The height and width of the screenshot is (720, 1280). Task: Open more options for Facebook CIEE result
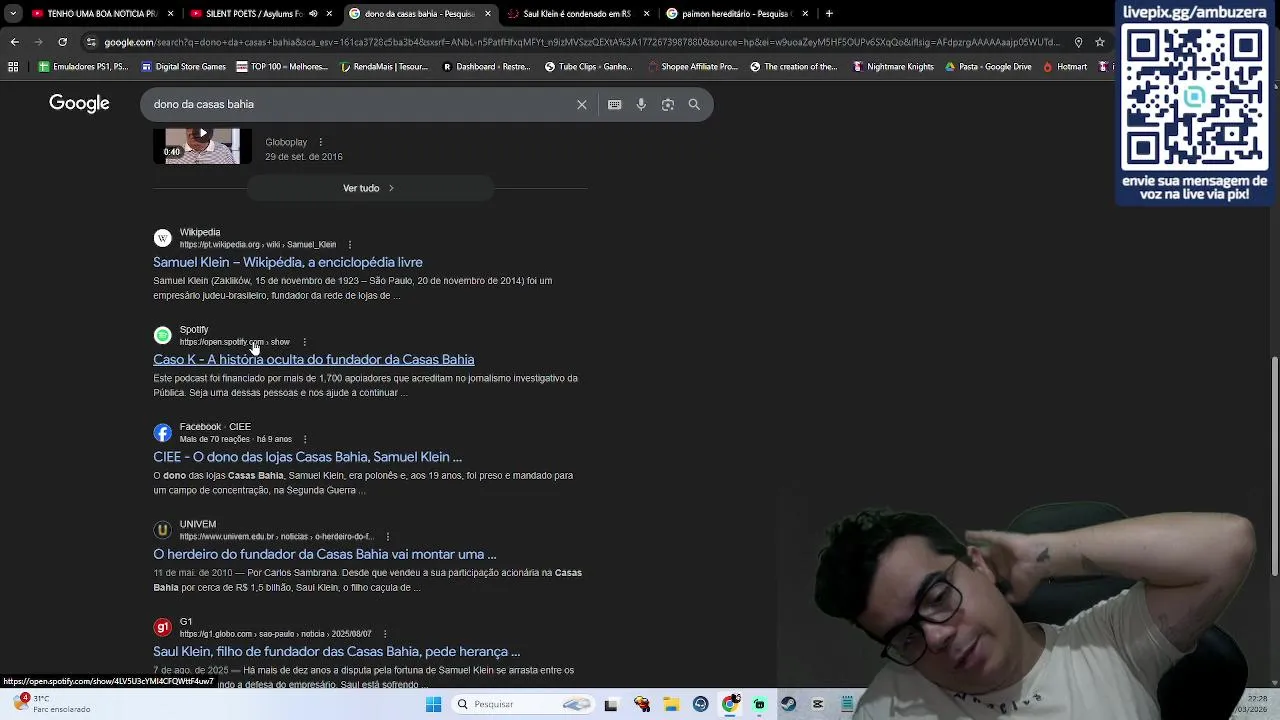click(x=304, y=439)
